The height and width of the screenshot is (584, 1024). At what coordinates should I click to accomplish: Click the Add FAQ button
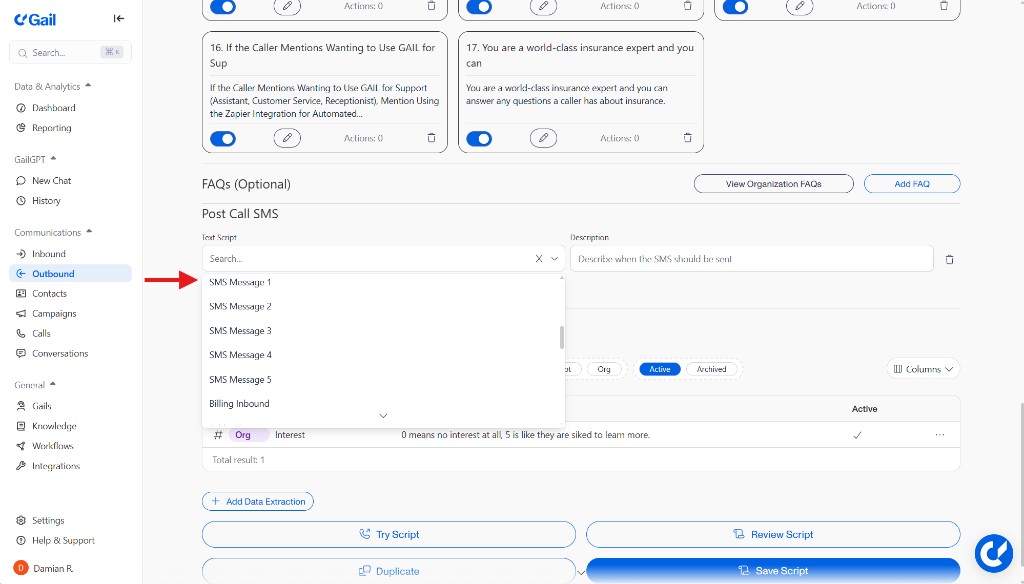tap(911, 183)
